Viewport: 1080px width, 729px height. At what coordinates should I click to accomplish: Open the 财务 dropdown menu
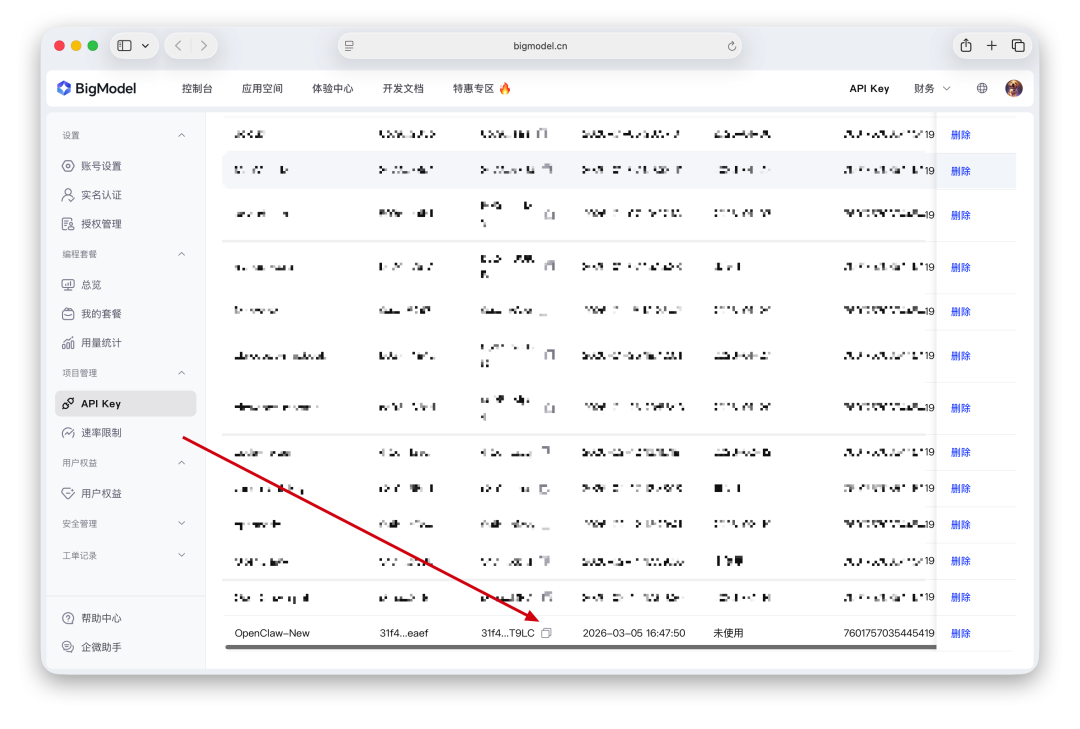click(931, 88)
